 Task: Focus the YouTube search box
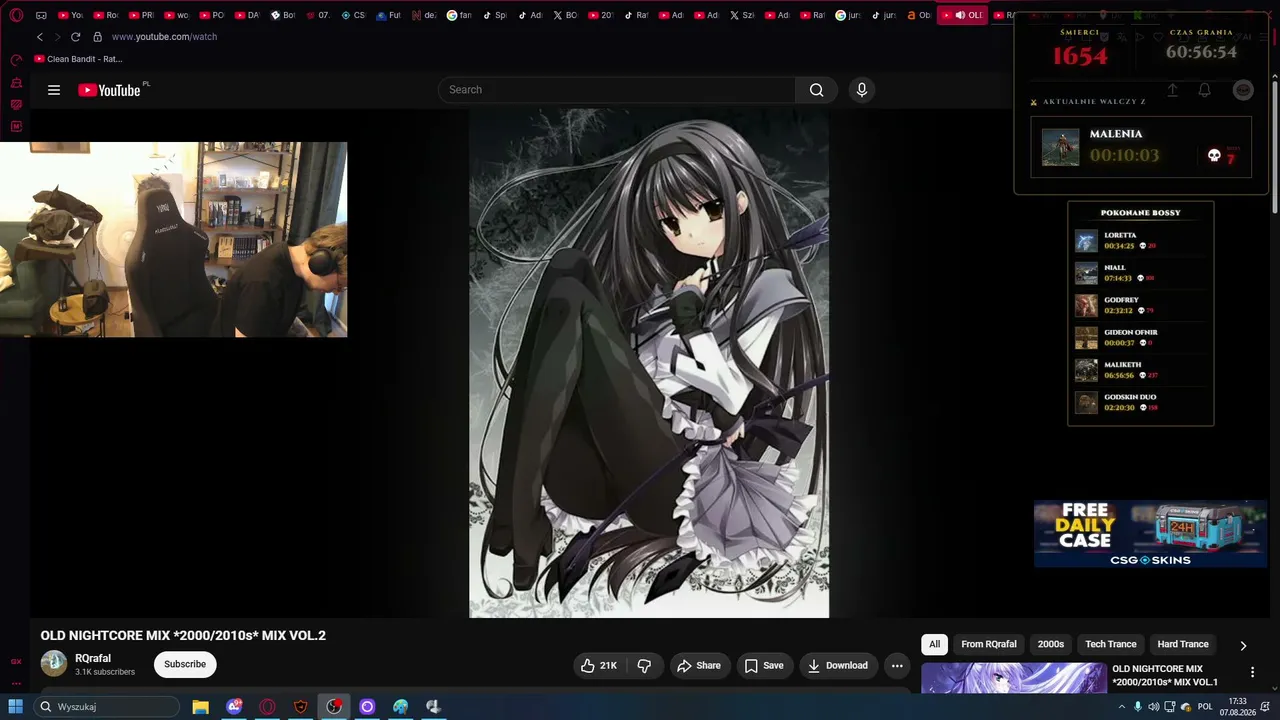(617, 90)
